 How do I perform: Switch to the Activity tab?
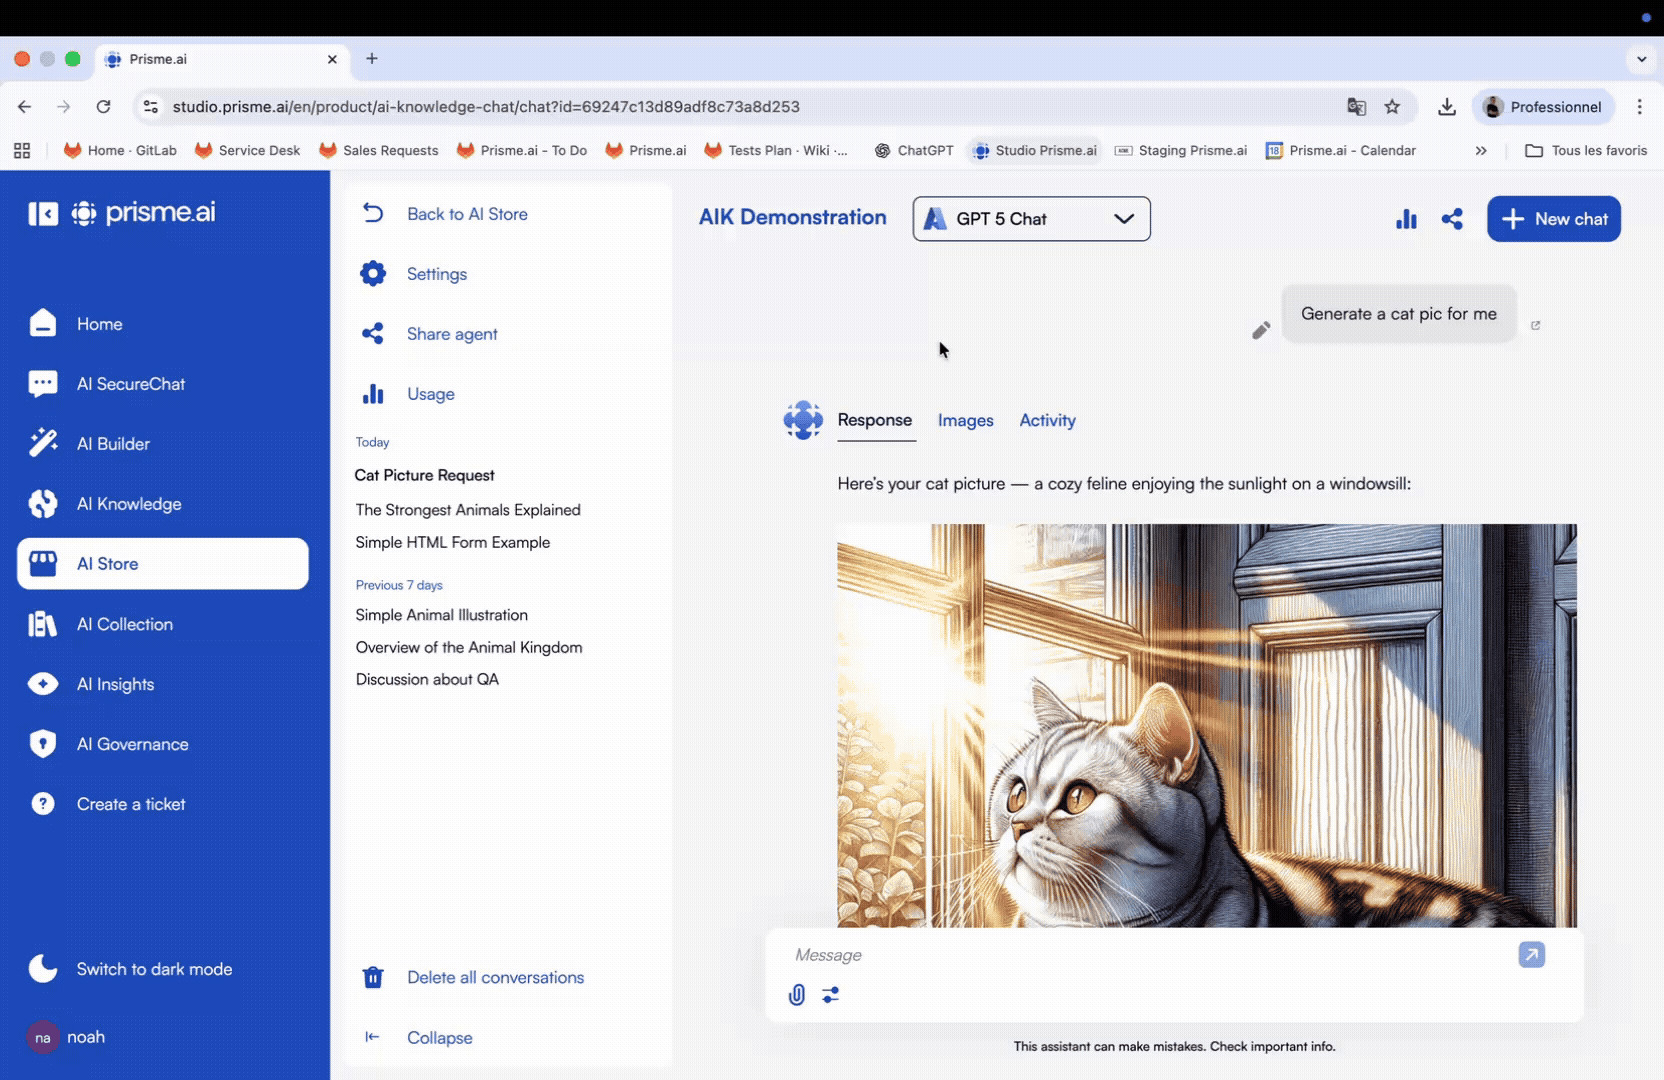pos(1047,421)
